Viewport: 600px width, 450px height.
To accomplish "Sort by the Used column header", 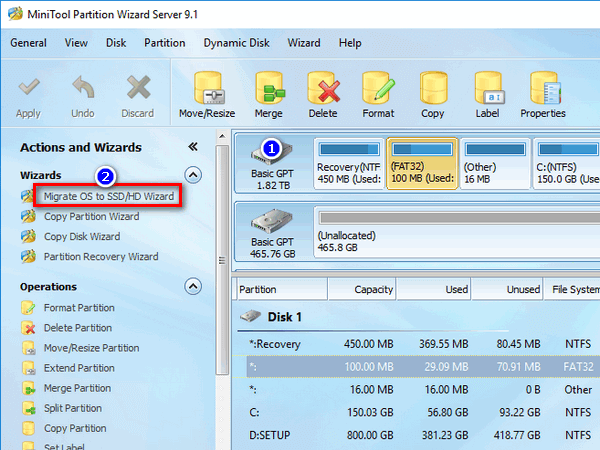I will [434, 290].
